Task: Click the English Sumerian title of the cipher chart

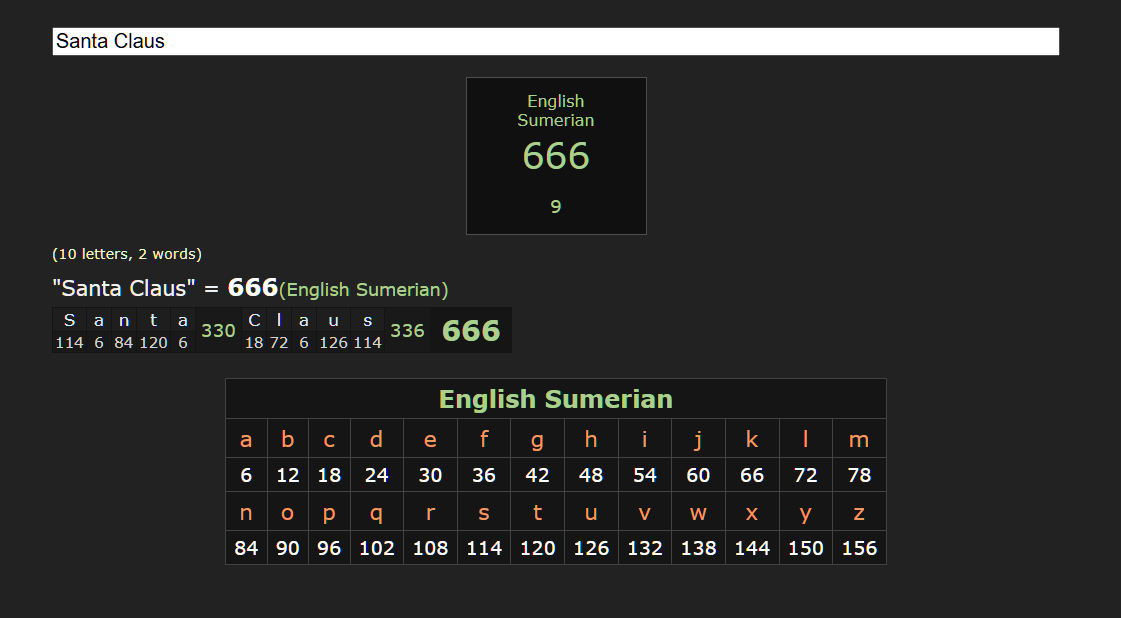Action: (x=555, y=399)
